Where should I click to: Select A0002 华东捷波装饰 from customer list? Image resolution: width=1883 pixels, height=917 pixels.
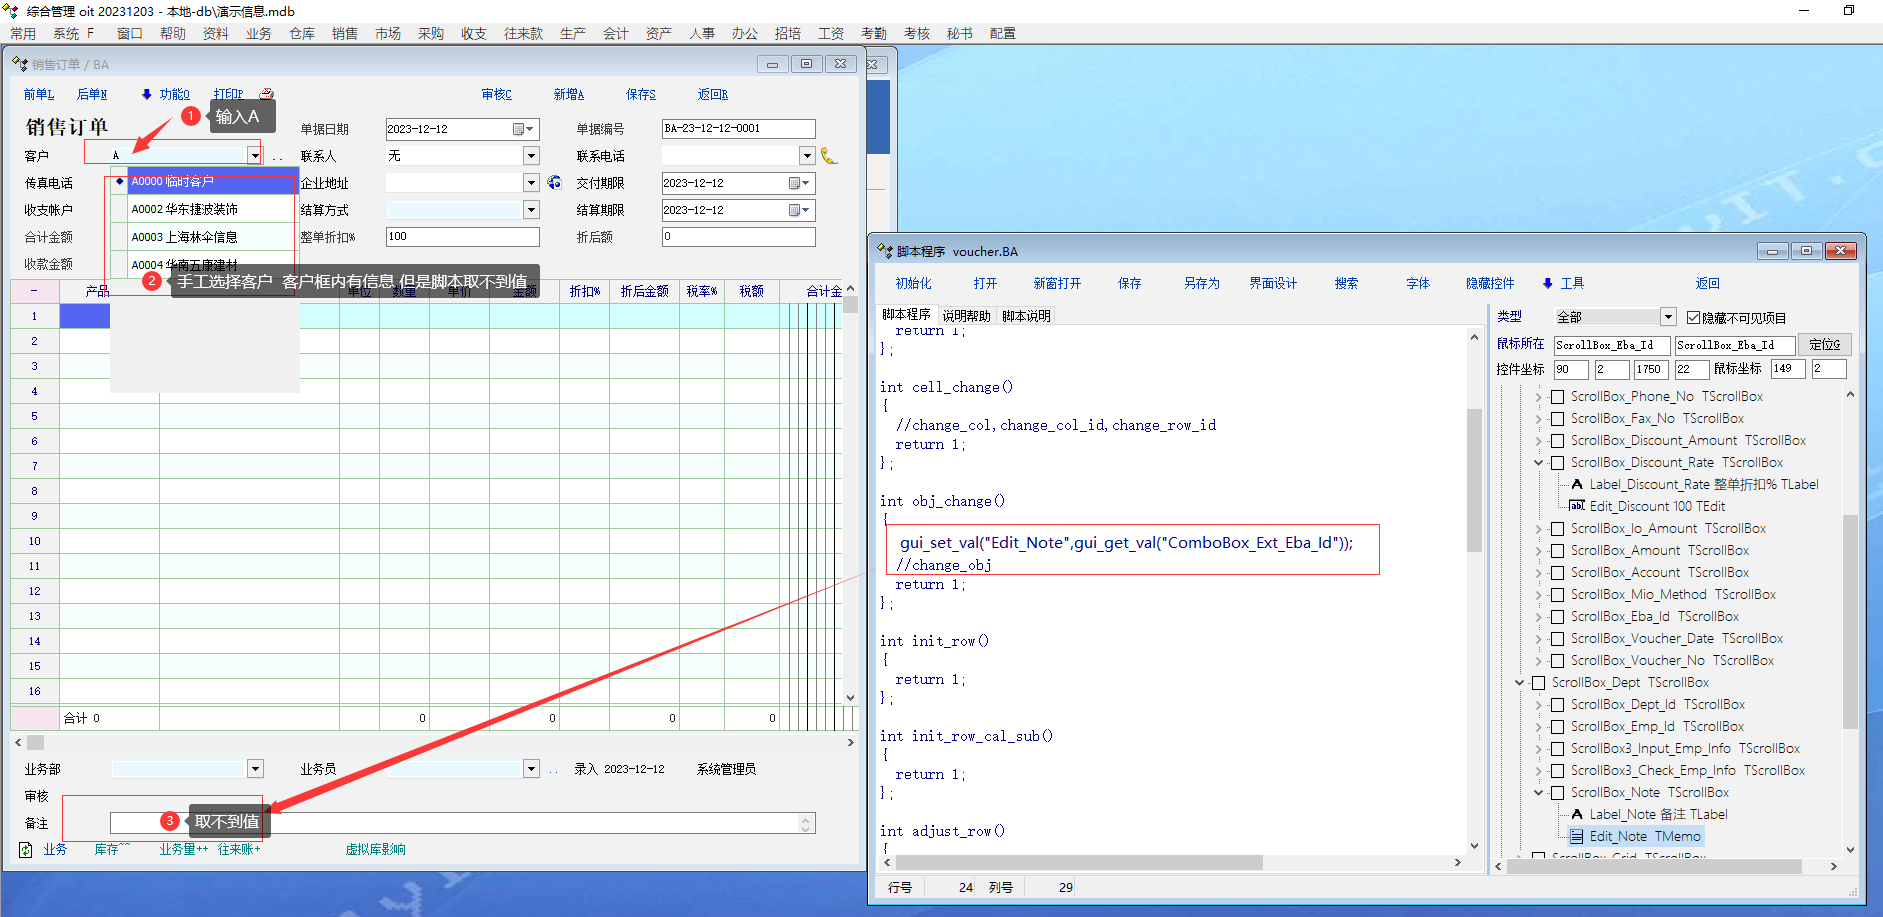coord(185,209)
